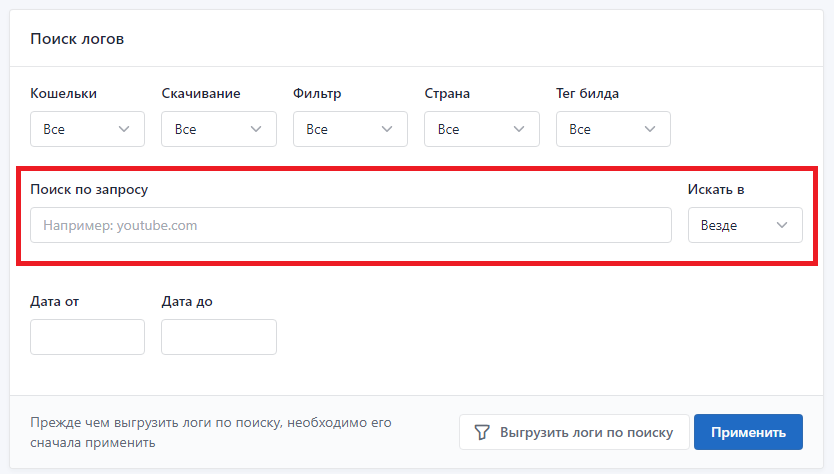Click the chevron arrow in the Скачивание select
This screenshot has width=834, height=474.
tap(256, 129)
